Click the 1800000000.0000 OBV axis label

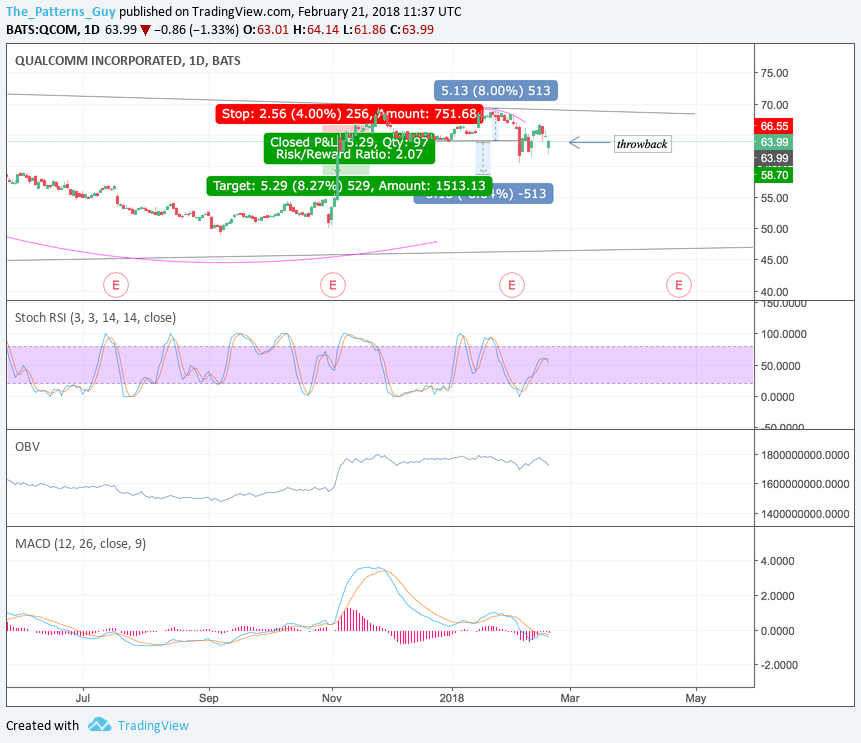click(805, 455)
